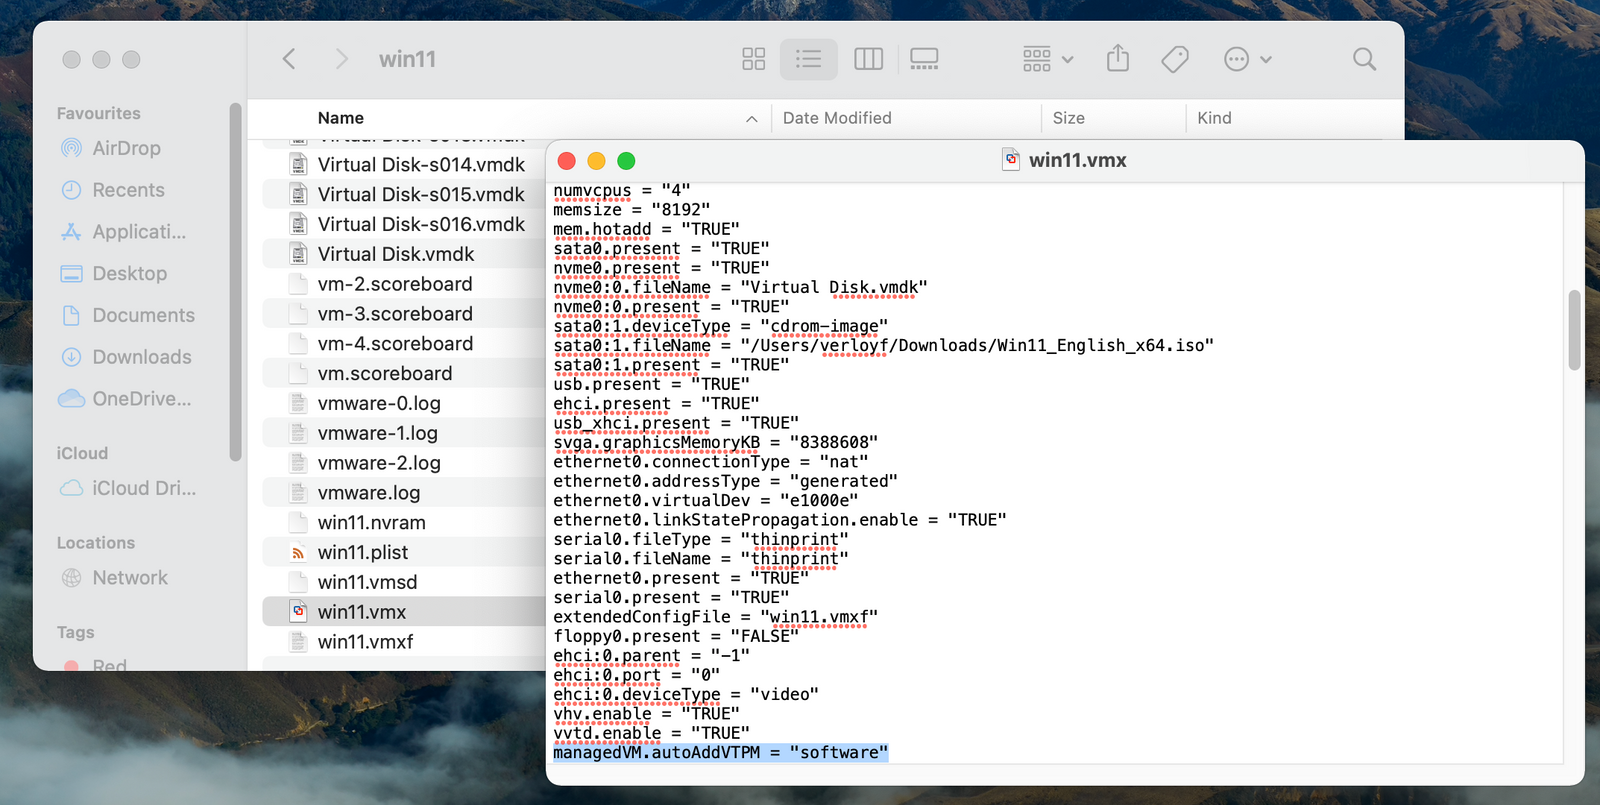The height and width of the screenshot is (805, 1600).
Task: Go back with the Finder back arrow
Action: [x=289, y=59]
